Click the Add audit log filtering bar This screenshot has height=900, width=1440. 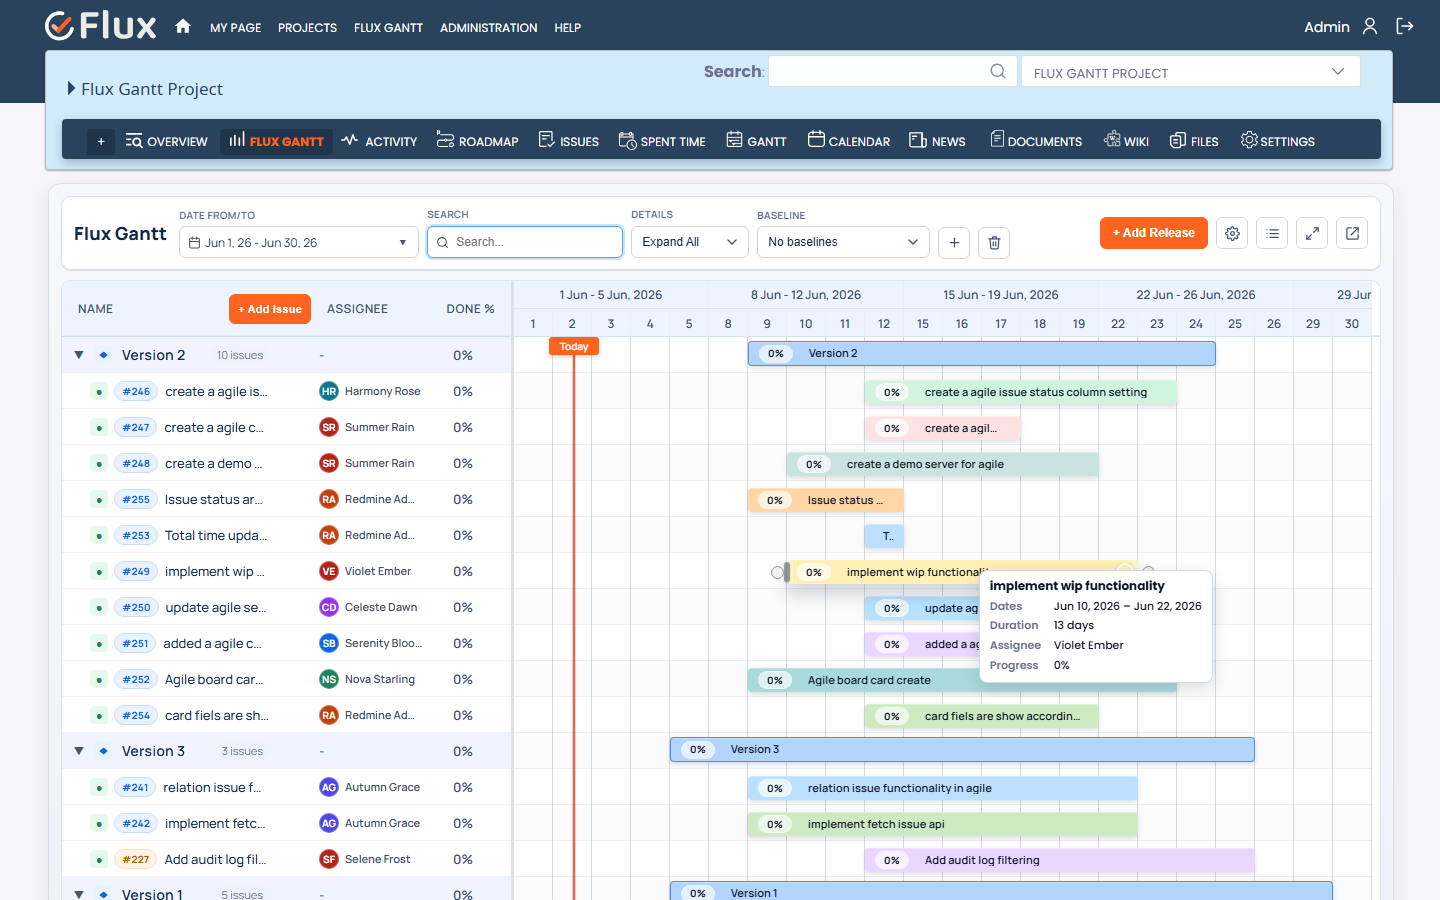[x=1059, y=860]
